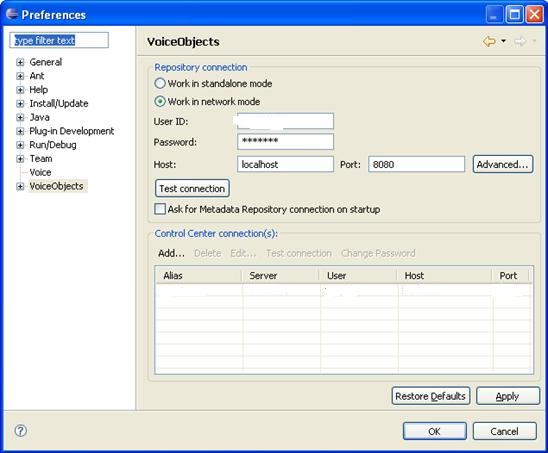Minimize the Preferences window

[494, 14]
